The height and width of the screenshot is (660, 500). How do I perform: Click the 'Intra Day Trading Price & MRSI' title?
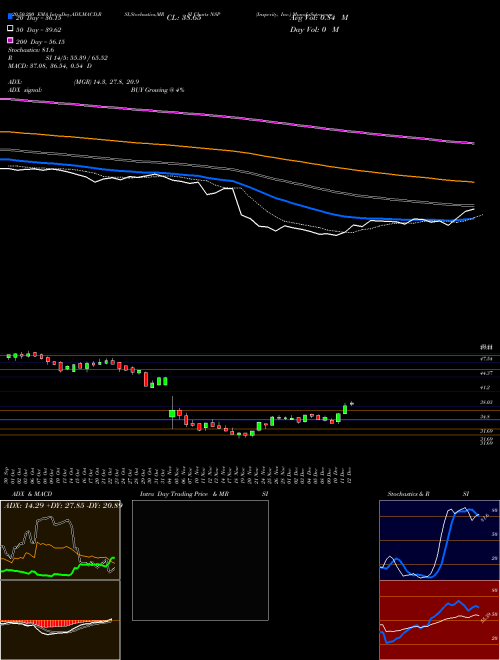pos(204,494)
